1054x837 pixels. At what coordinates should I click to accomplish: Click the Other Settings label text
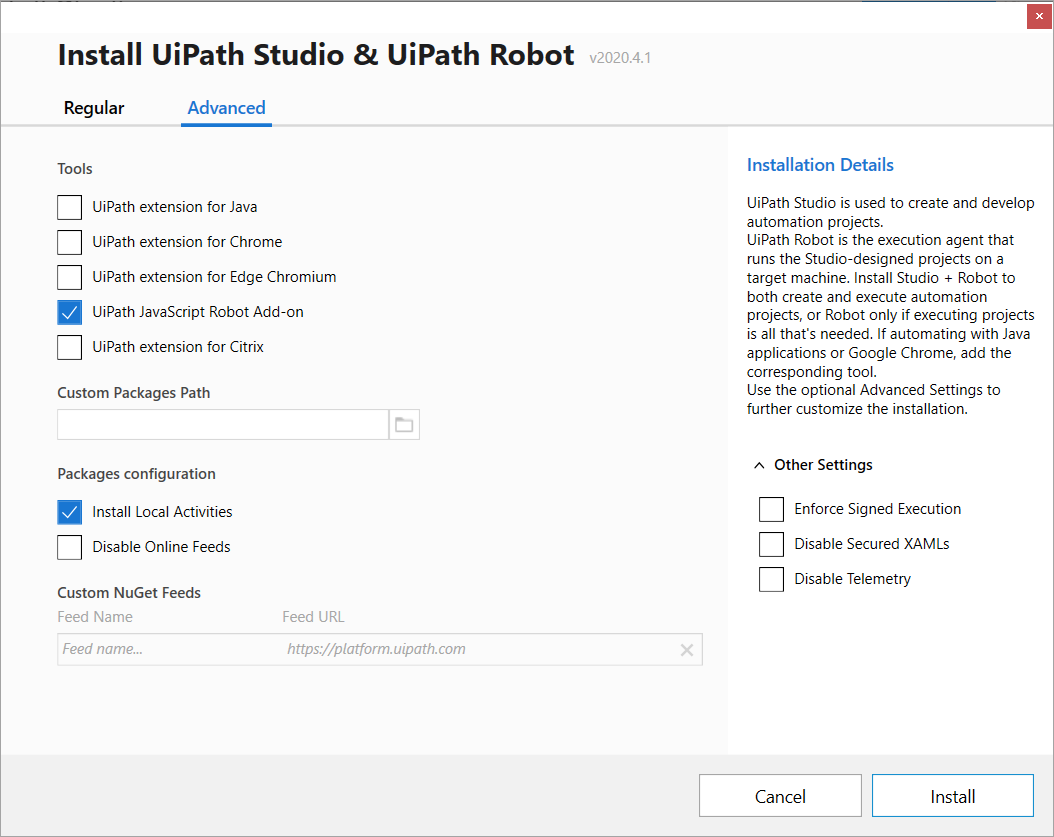(823, 465)
